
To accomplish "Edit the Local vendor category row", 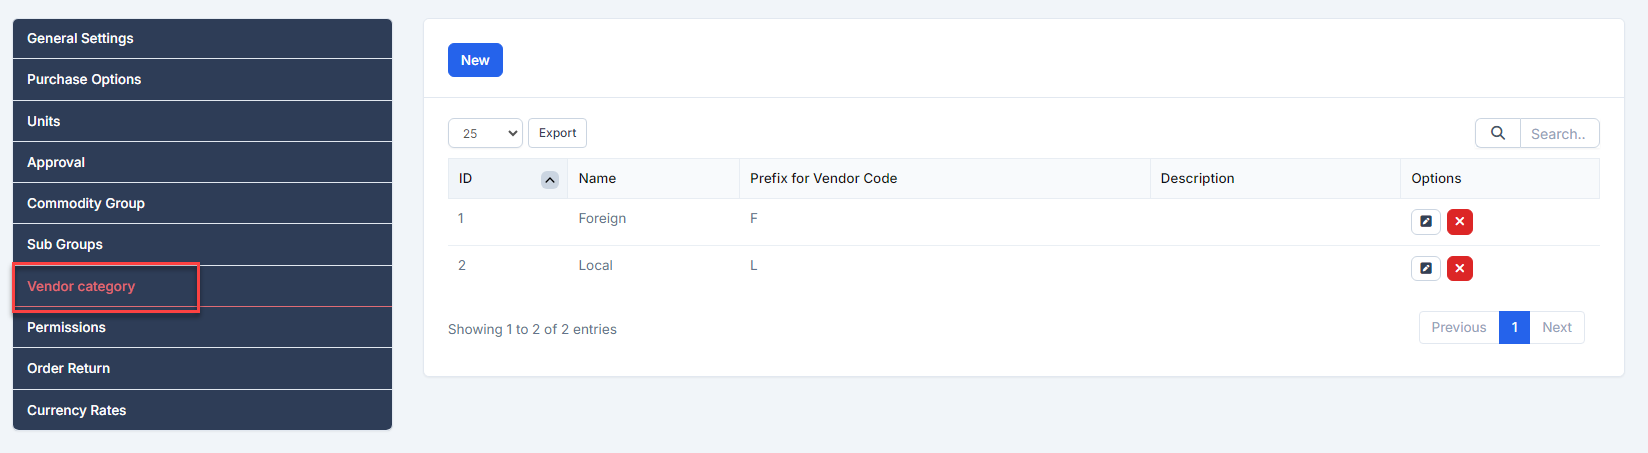I will click(1425, 268).
